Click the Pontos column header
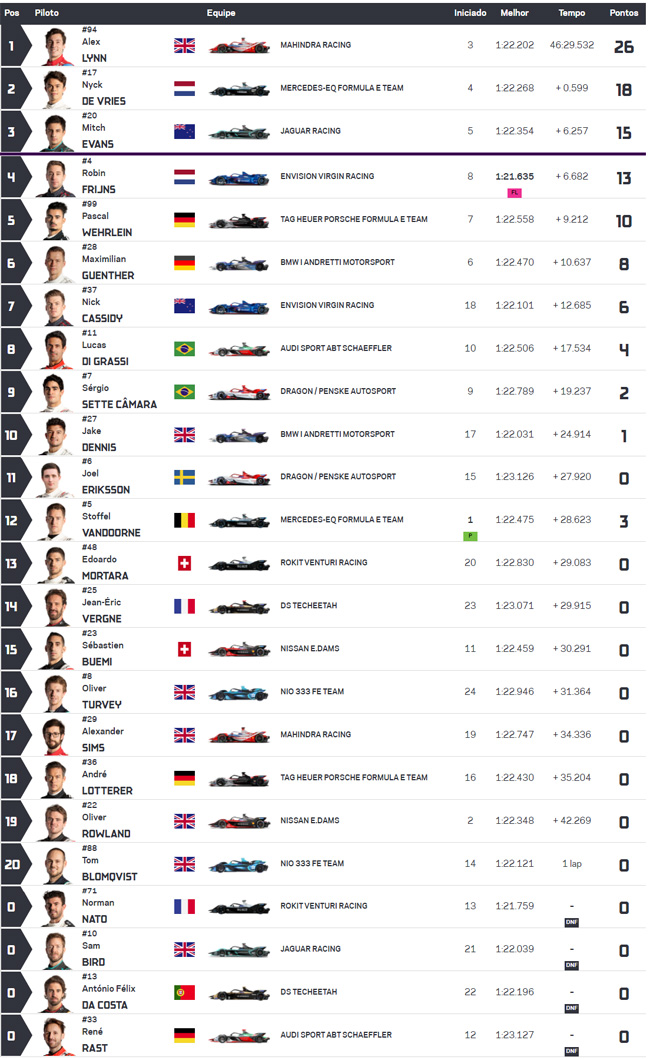The height and width of the screenshot is (1060, 650). click(x=624, y=13)
